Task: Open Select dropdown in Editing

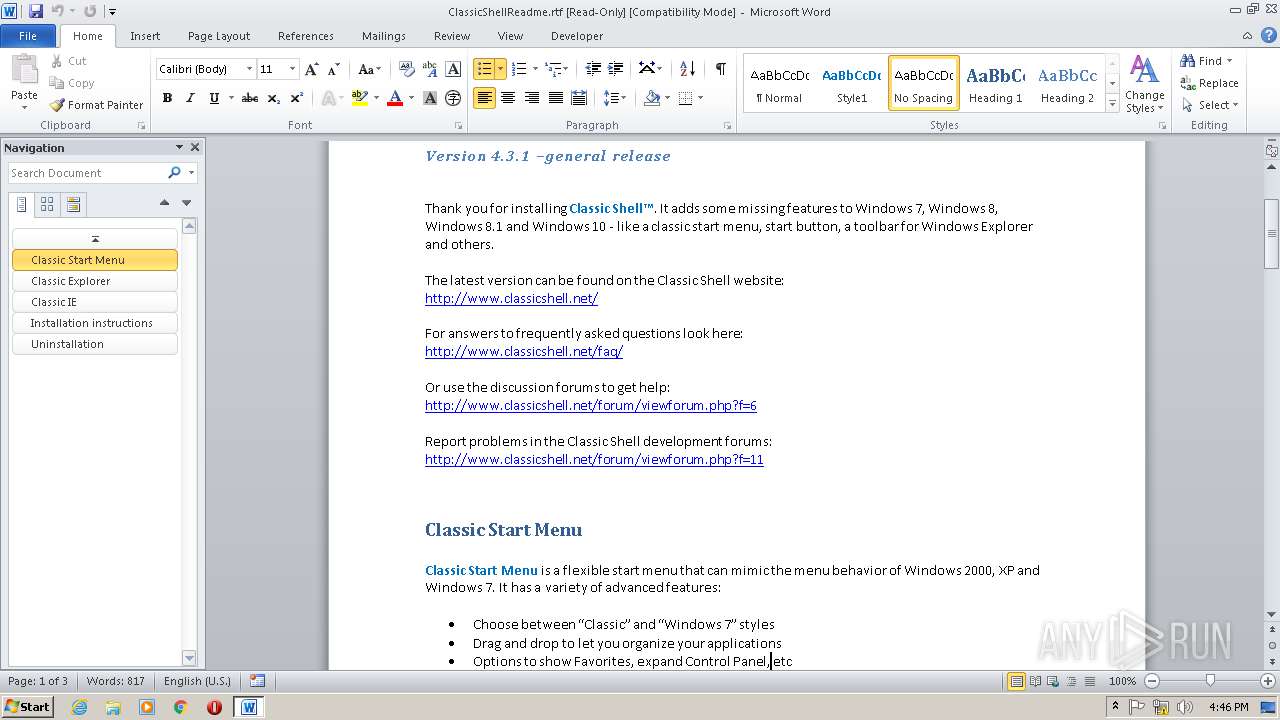Action: coord(1210,105)
